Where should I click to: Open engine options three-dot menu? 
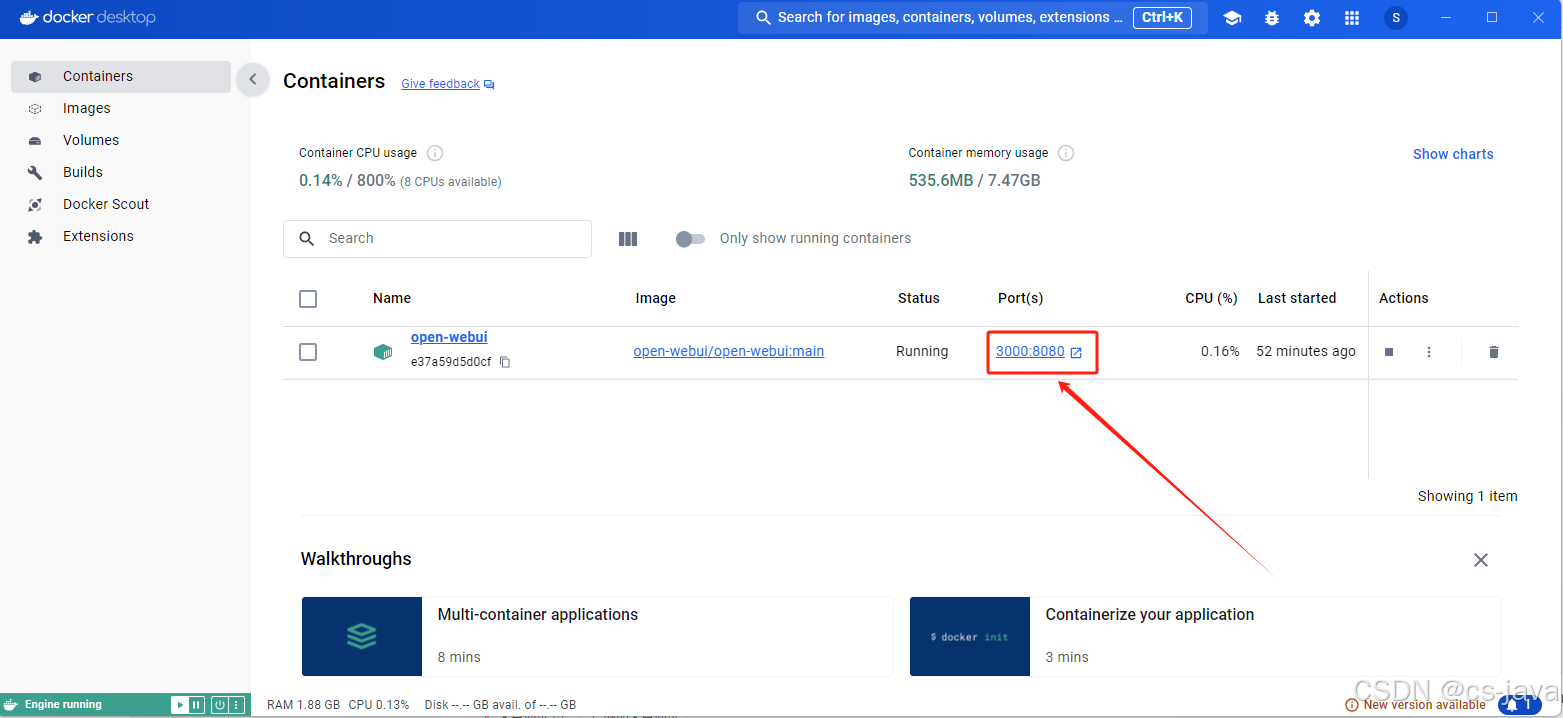pyautogui.click(x=236, y=705)
